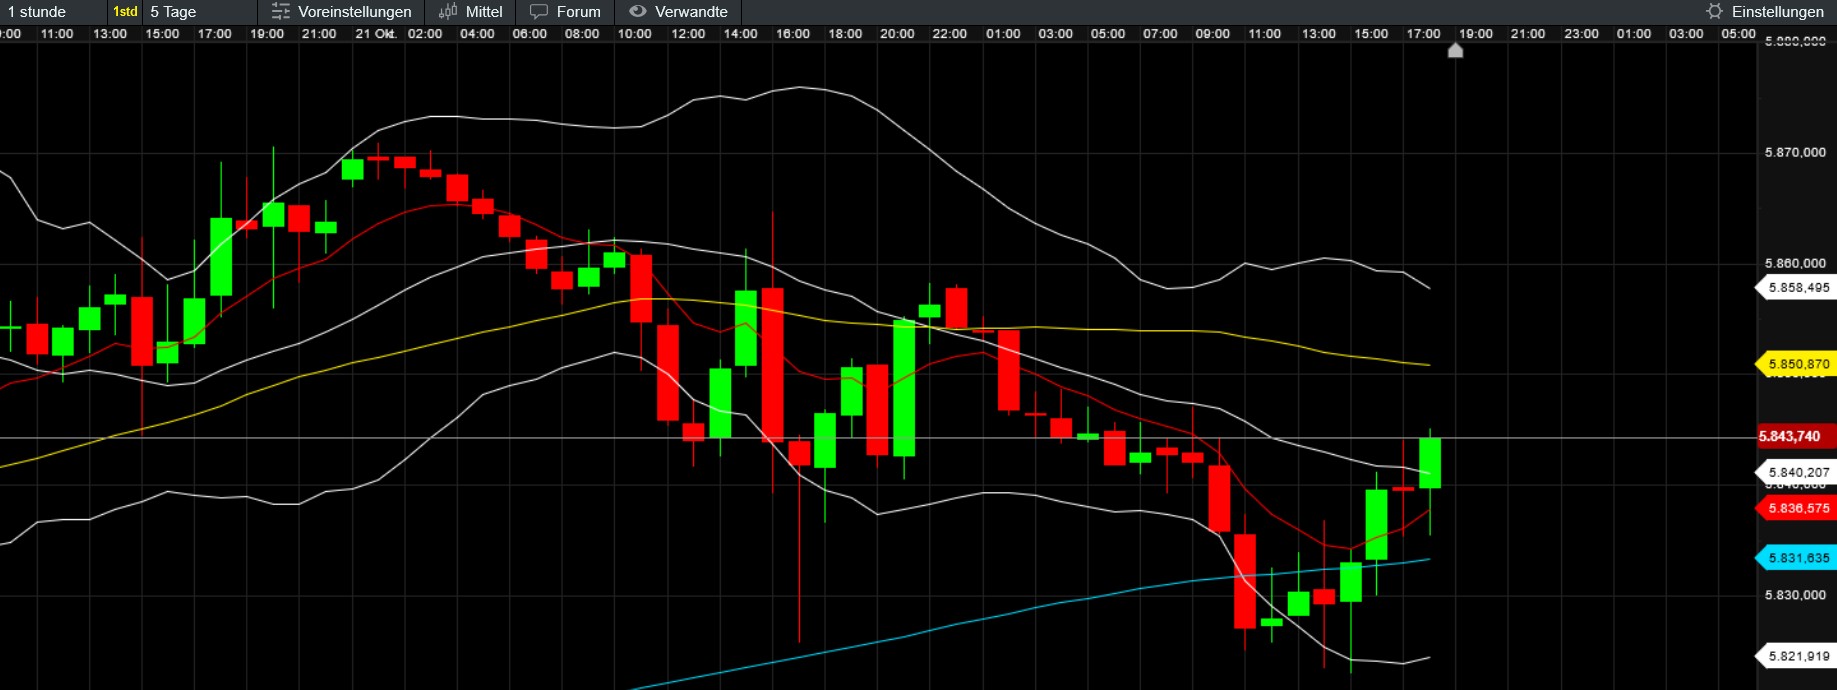
Task: Select the yellow "1std" interval badge
Action: [125, 12]
